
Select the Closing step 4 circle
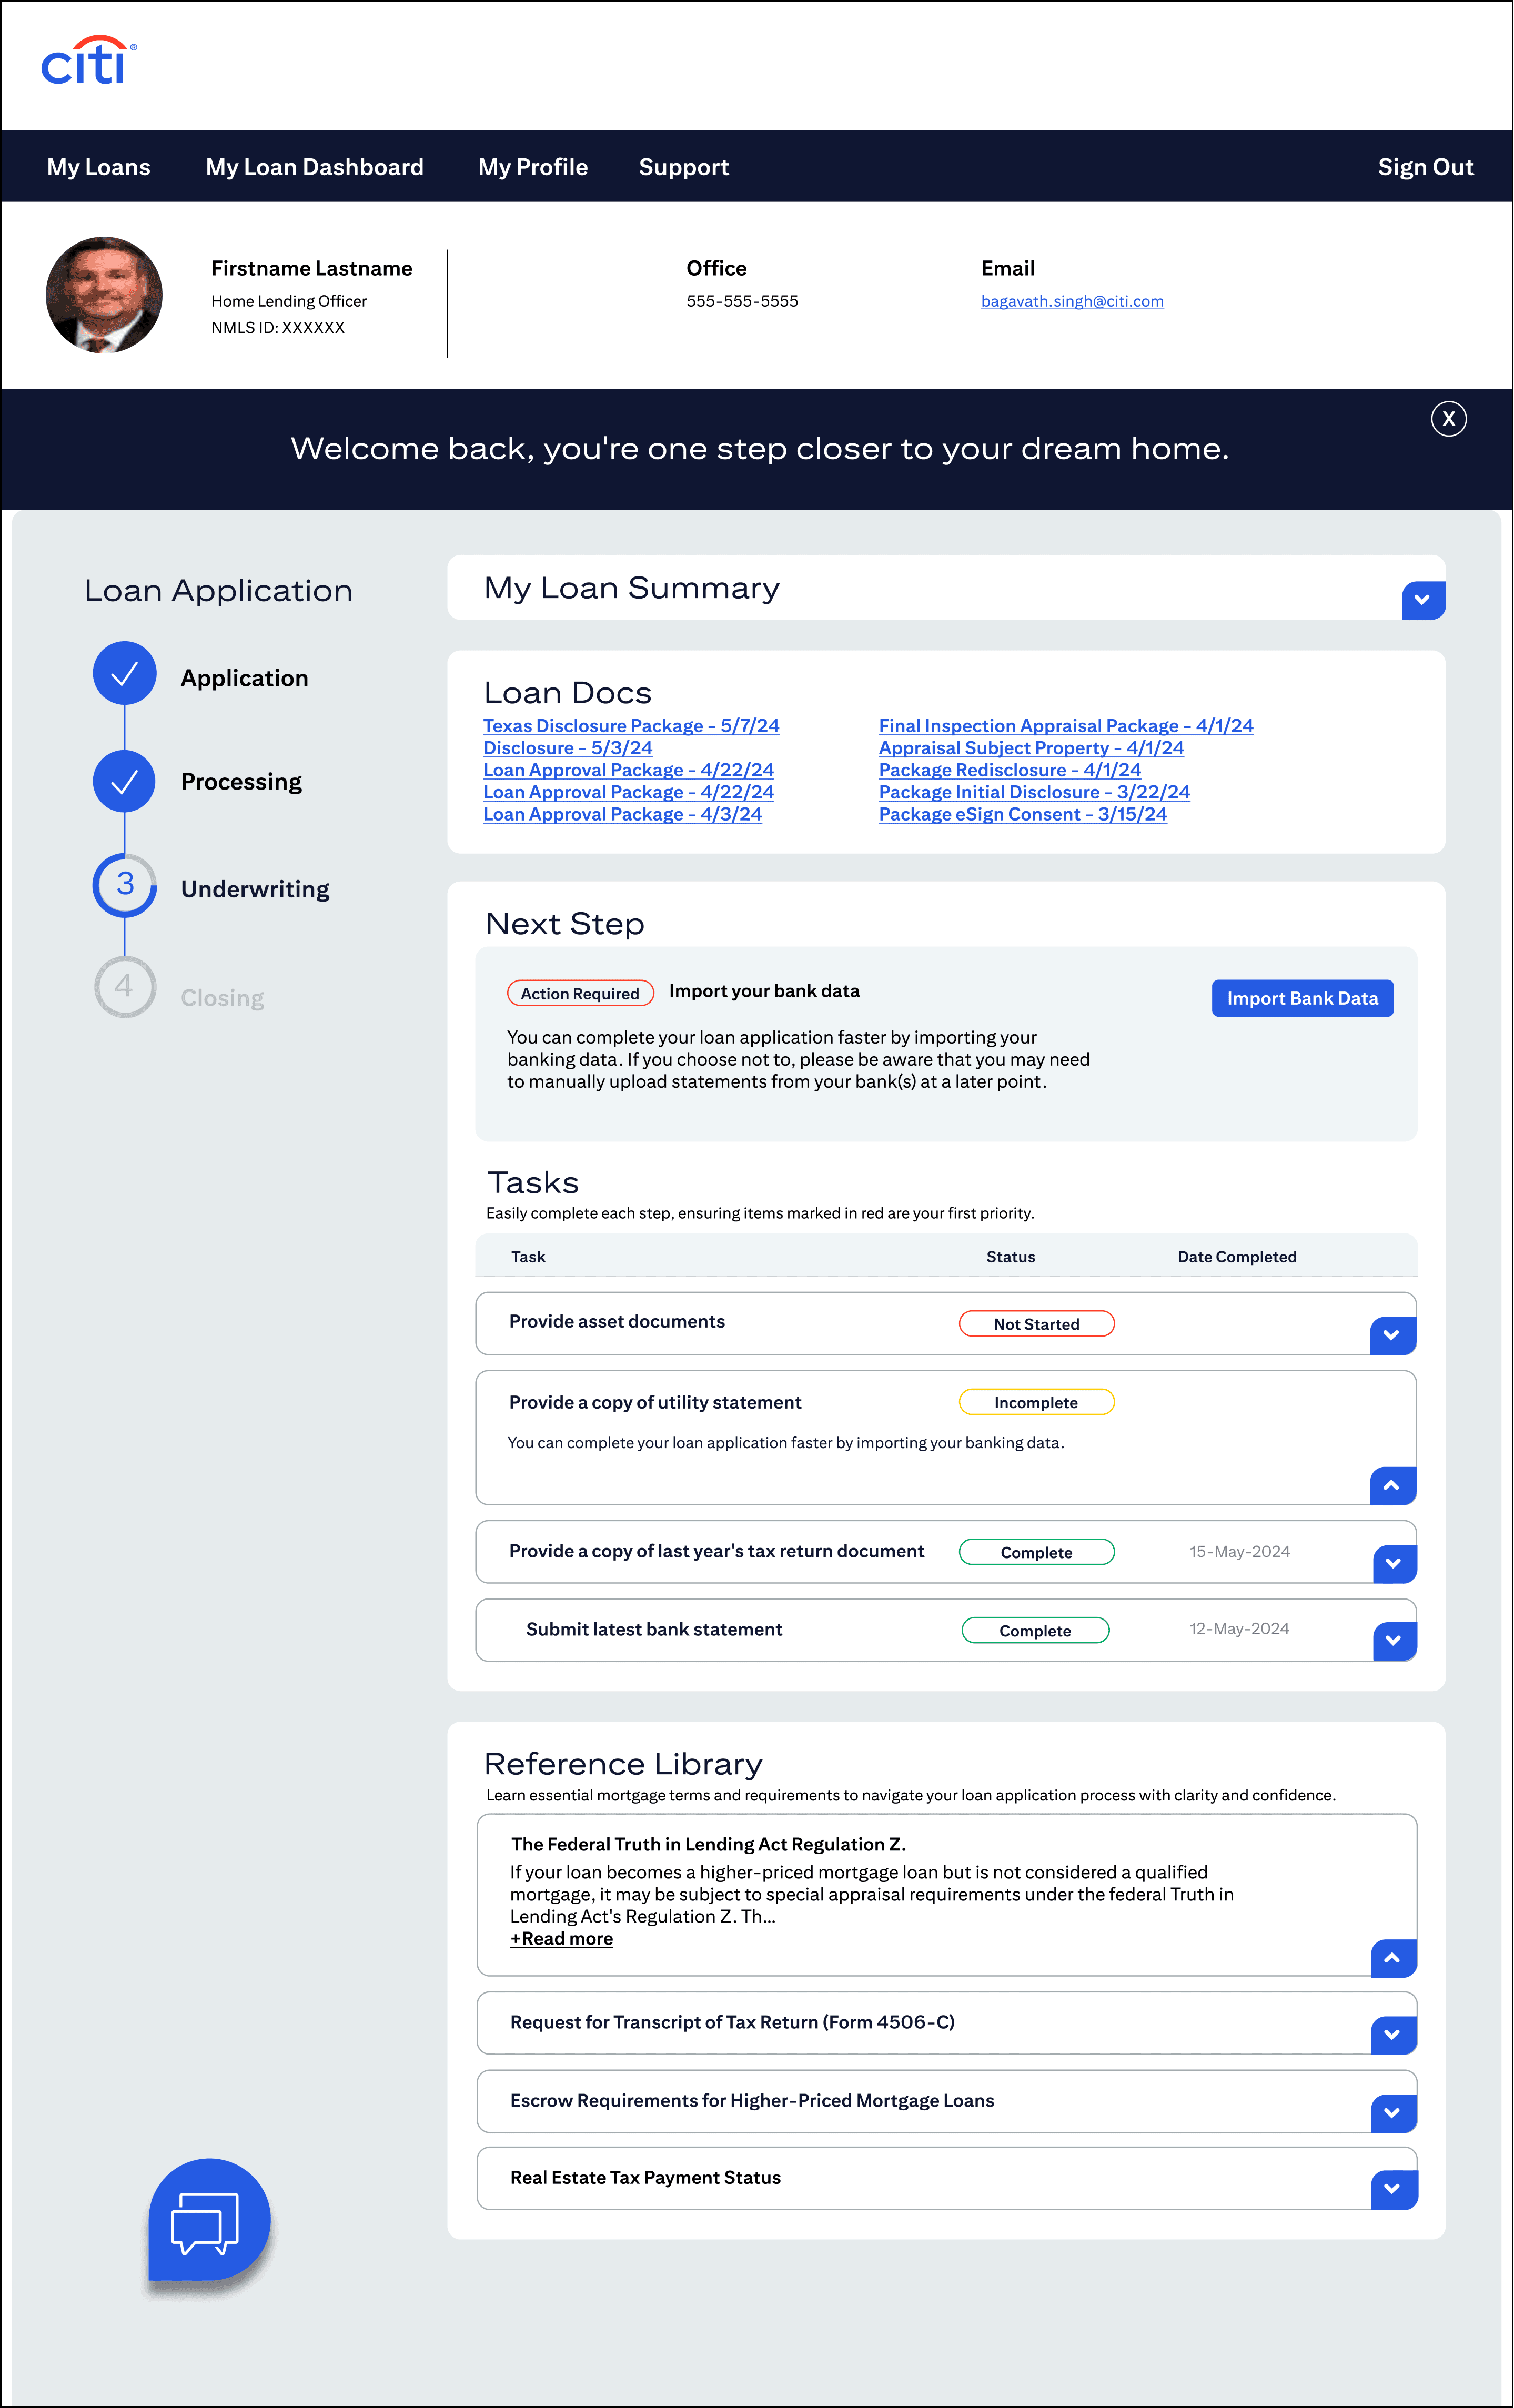pyautogui.click(x=124, y=987)
